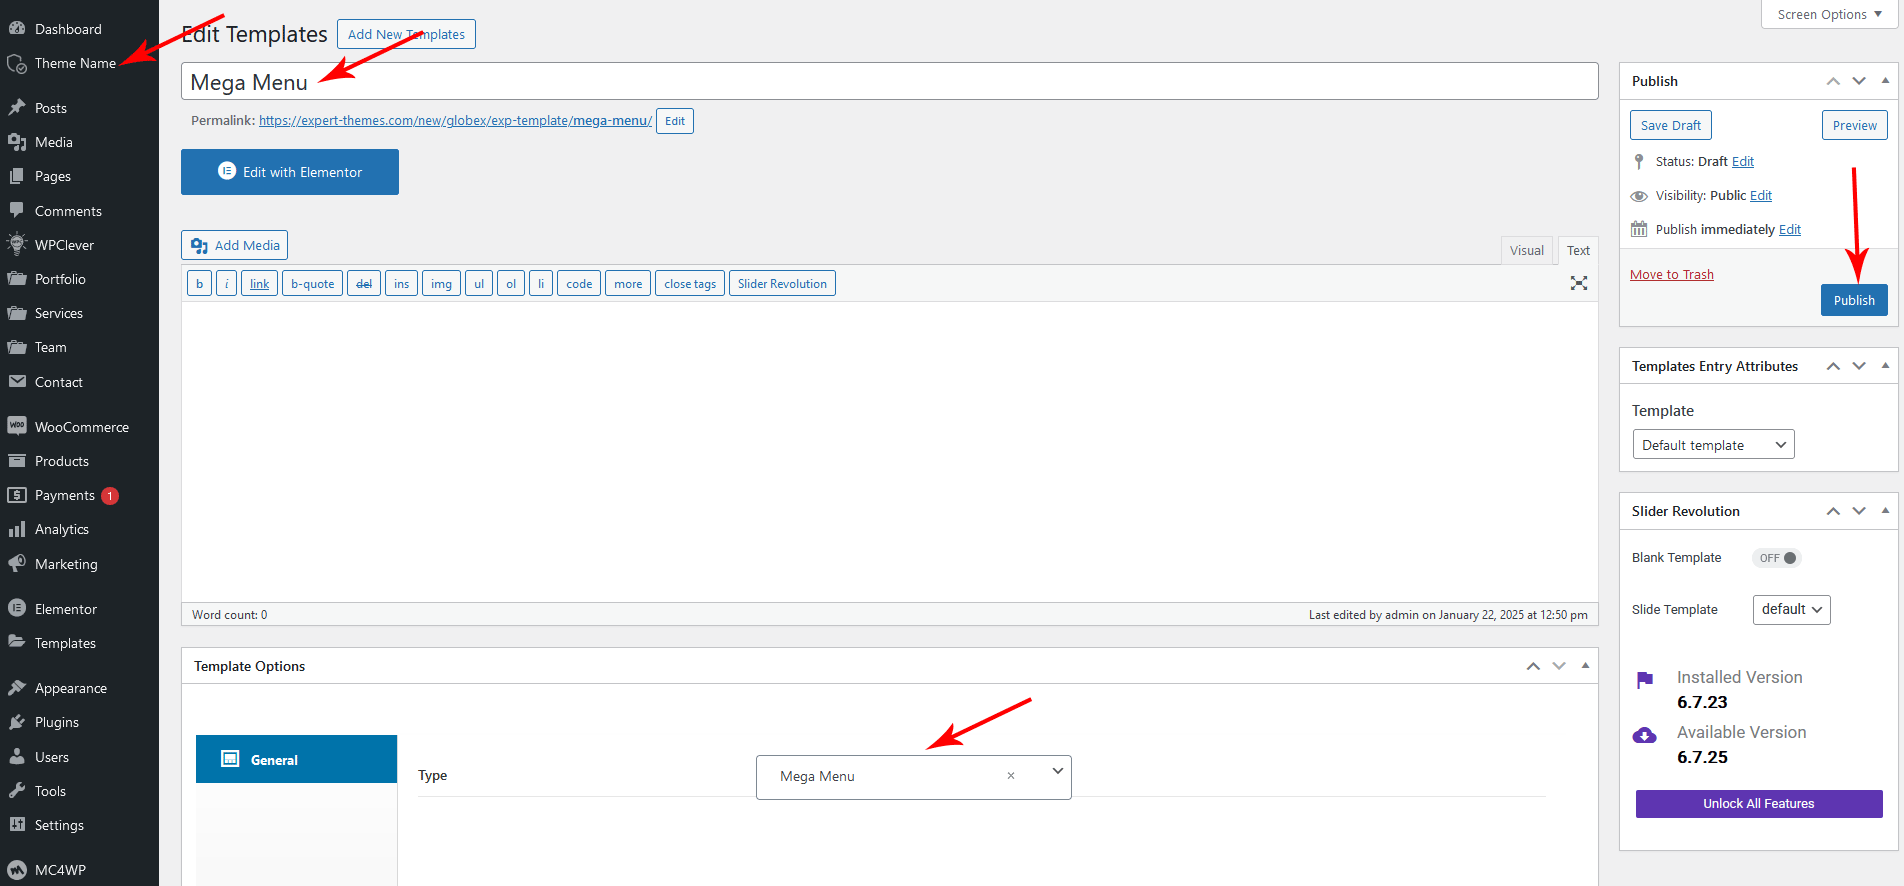Open Marketing via the megaphone icon
1904x886 pixels.
(x=17, y=564)
